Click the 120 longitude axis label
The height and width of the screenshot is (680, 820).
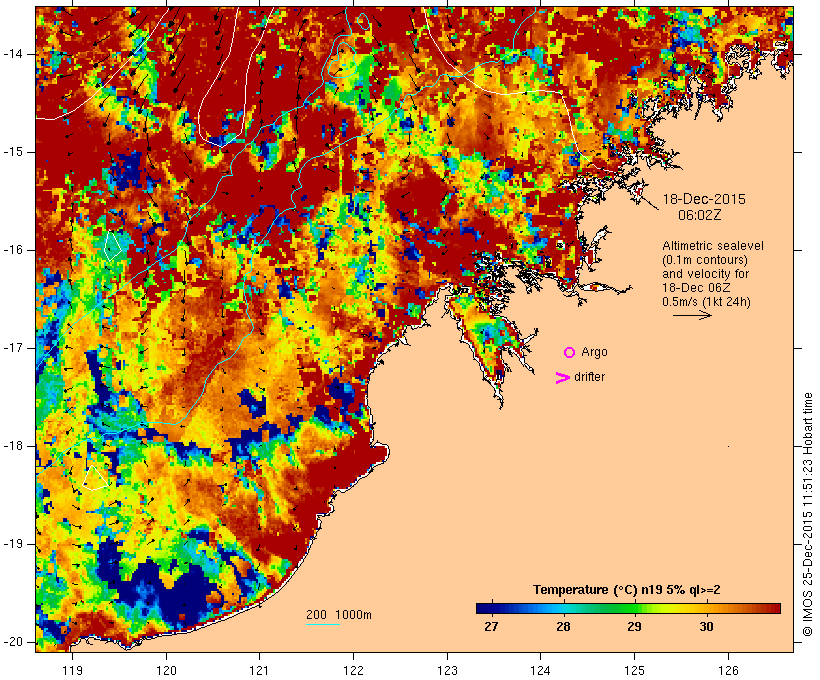166,671
